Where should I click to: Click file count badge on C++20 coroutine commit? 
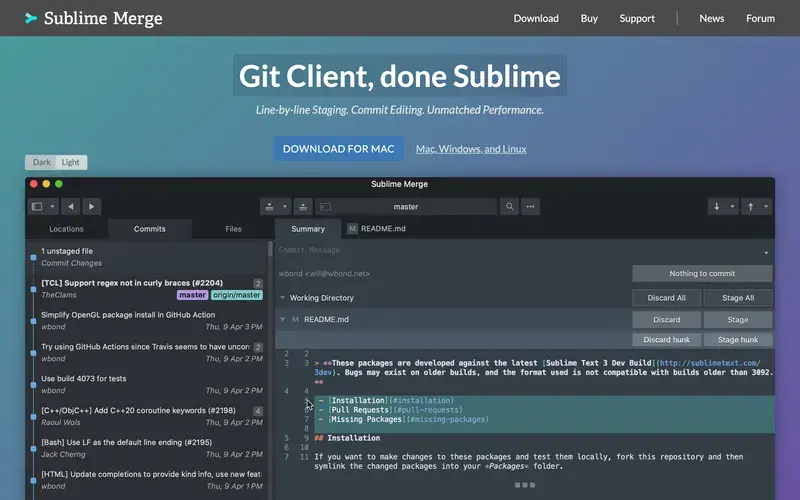coord(258,411)
